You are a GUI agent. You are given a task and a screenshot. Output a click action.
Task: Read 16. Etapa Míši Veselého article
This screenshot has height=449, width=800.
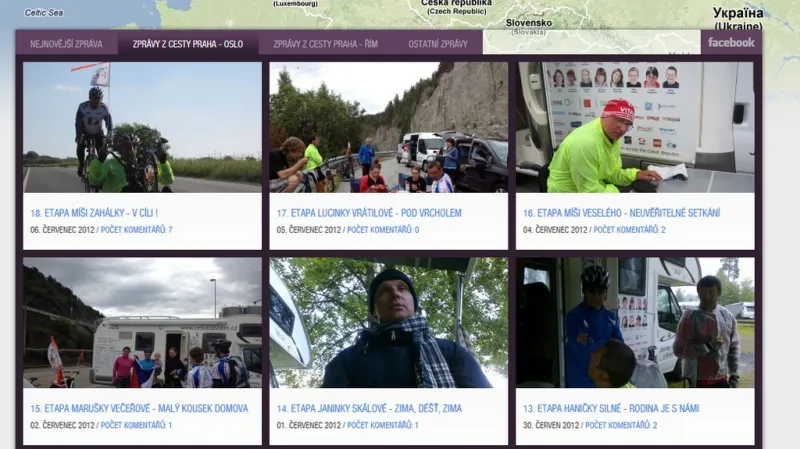(621, 213)
